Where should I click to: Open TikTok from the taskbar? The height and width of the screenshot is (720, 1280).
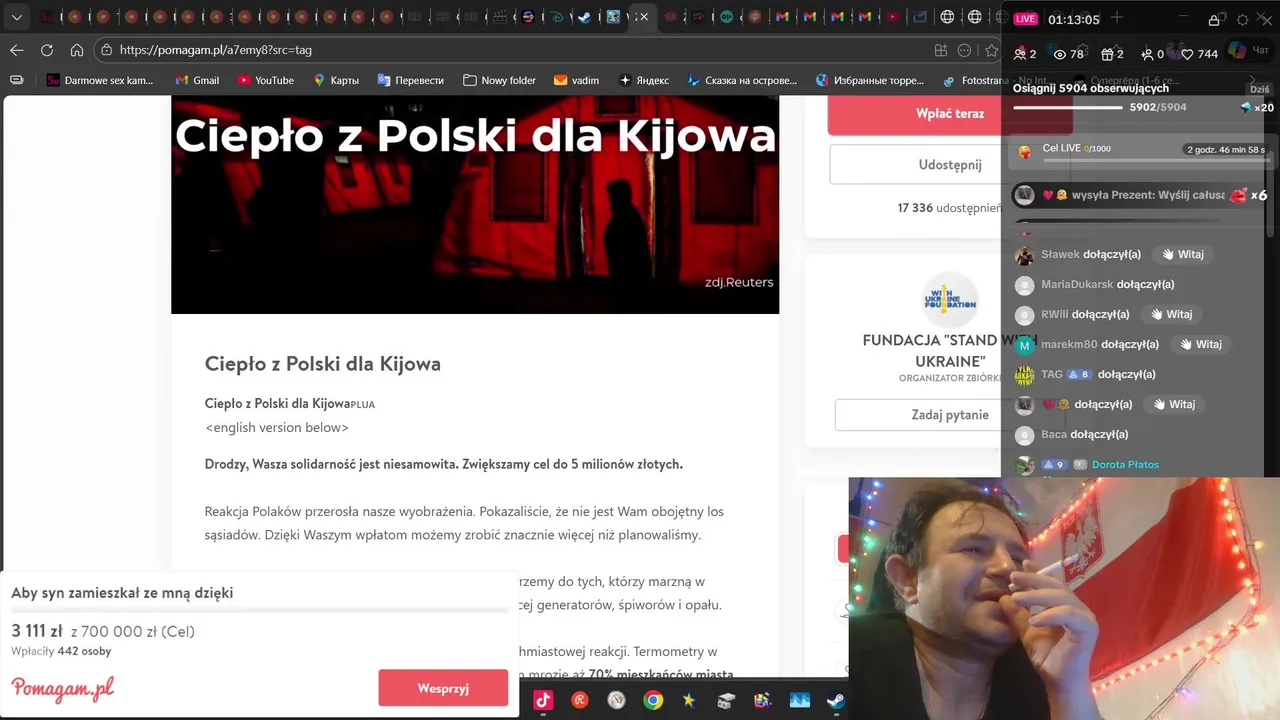tap(543, 700)
